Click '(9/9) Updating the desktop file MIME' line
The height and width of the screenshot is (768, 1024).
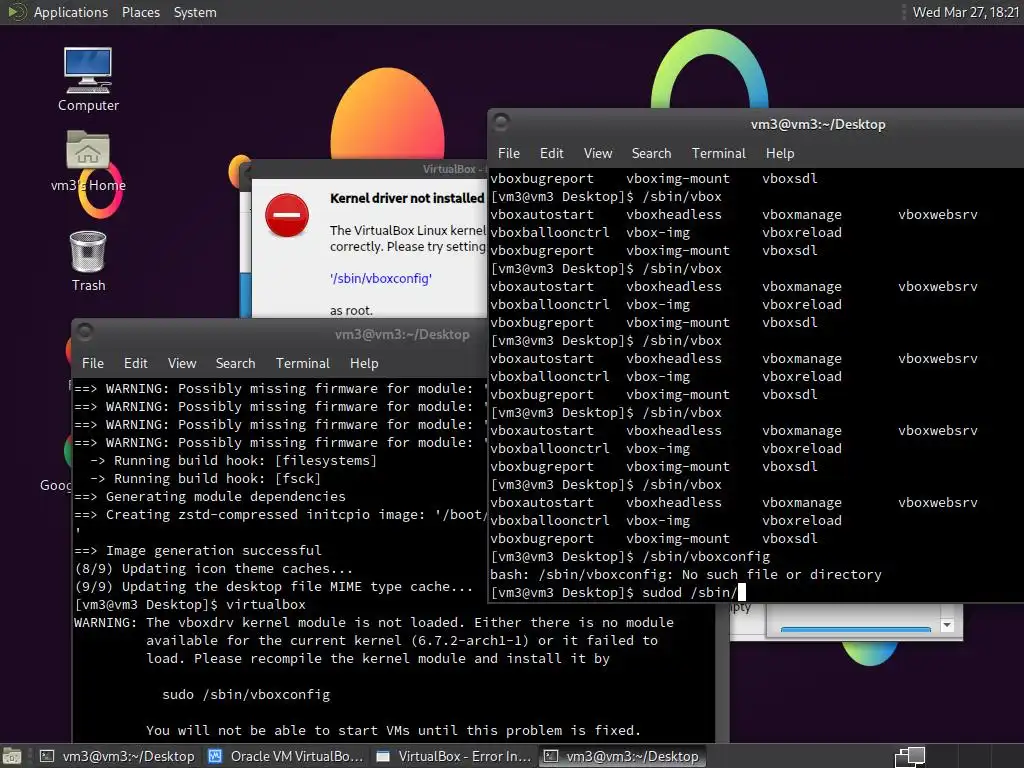pyautogui.click(x=274, y=586)
